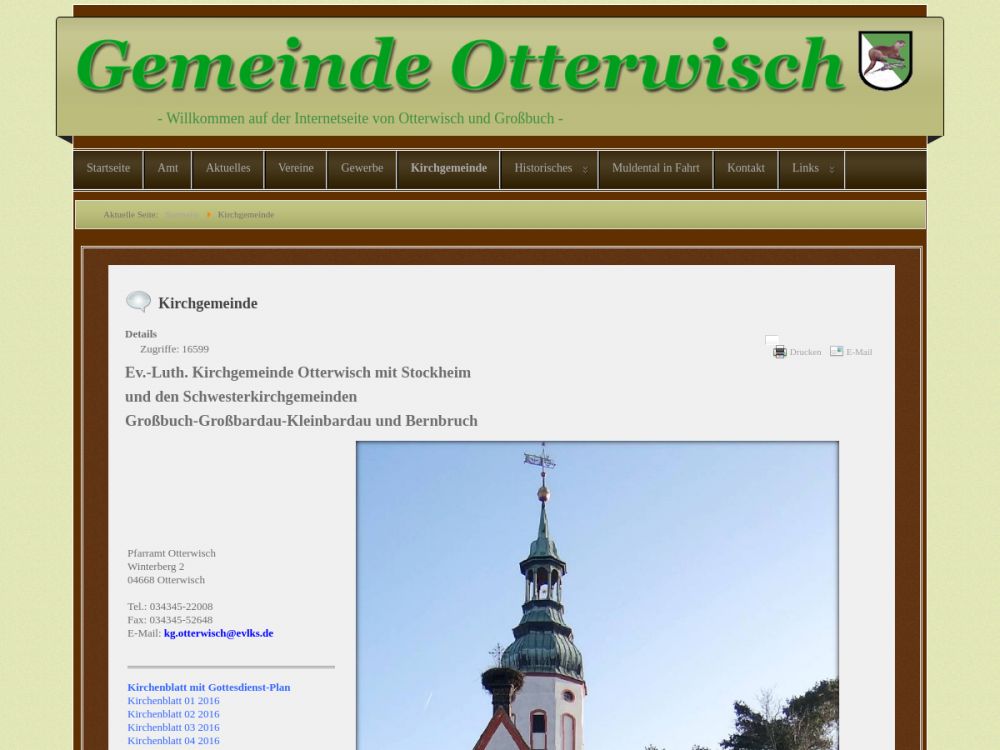
Task: Click the printer icon next to Drucken
Action: (780, 352)
